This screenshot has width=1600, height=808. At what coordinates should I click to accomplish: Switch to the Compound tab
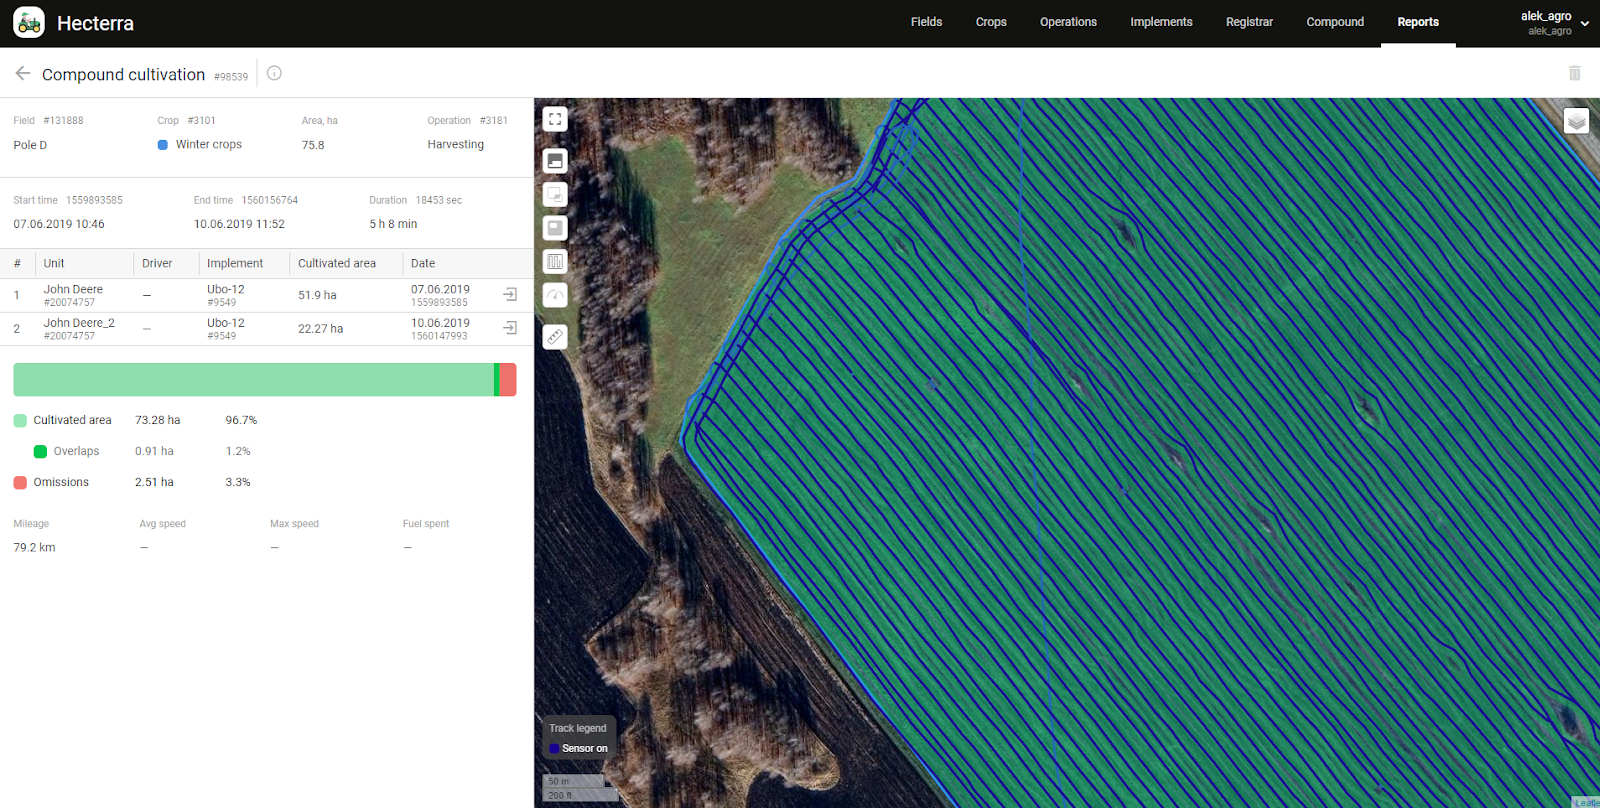click(1334, 22)
